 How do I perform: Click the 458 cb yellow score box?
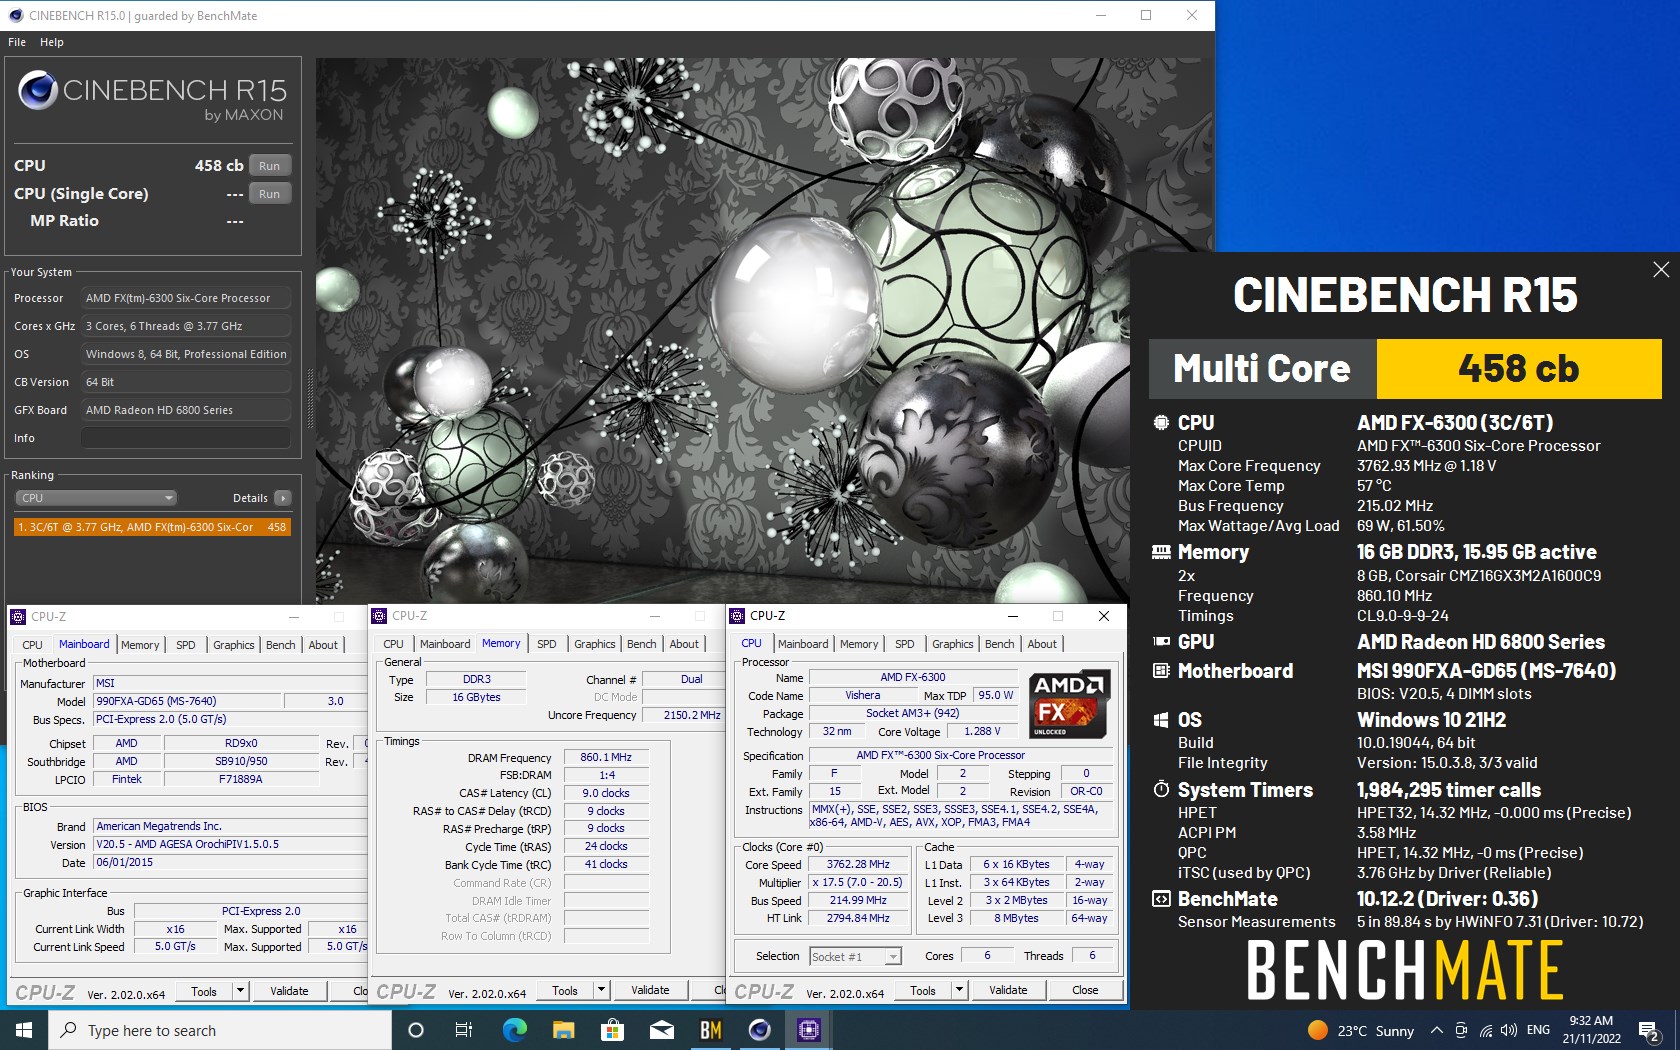click(1519, 369)
